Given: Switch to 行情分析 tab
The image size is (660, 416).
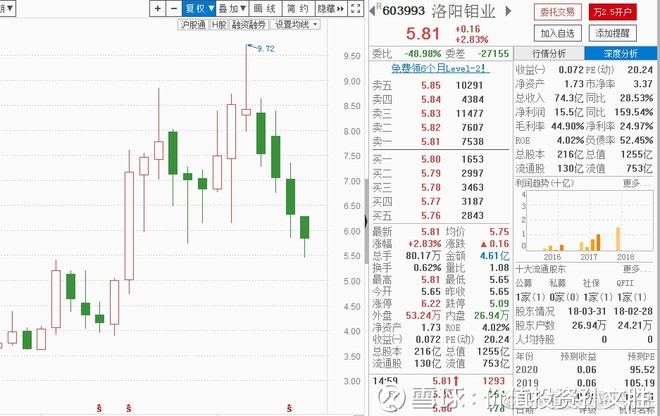Looking at the screenshot, I should [x=549, y=53].
